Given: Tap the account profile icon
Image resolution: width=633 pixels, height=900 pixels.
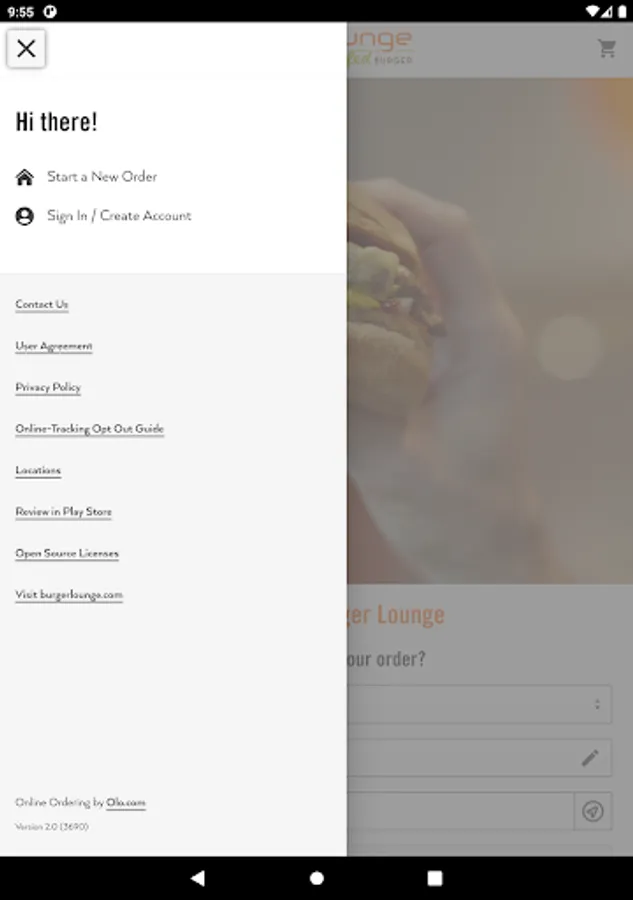Looking at the screenshot, I should 25,216.
